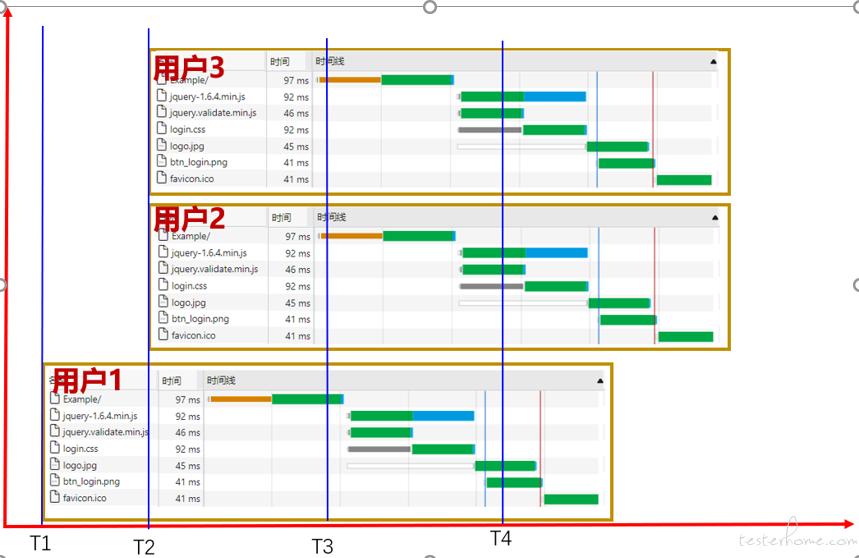Select the Example/ file icon in 用户1 panel
The image size is (859, 558).
click(55, 399)
